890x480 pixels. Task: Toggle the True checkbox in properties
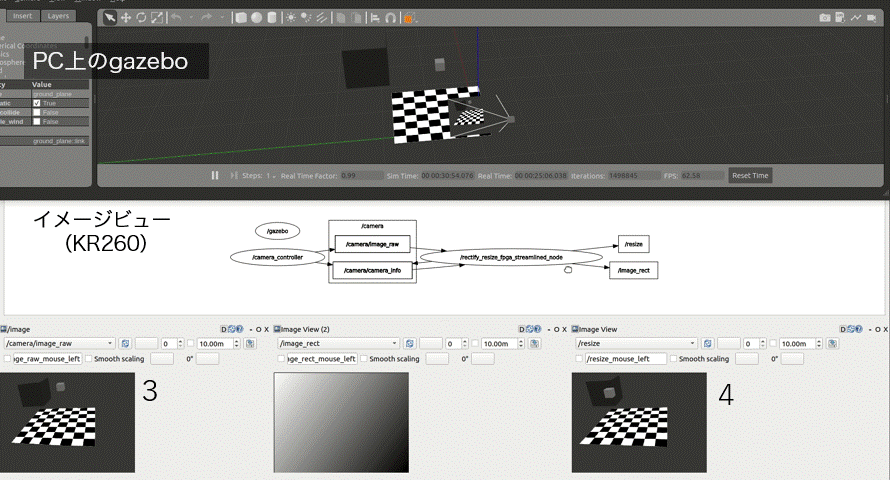37,103
